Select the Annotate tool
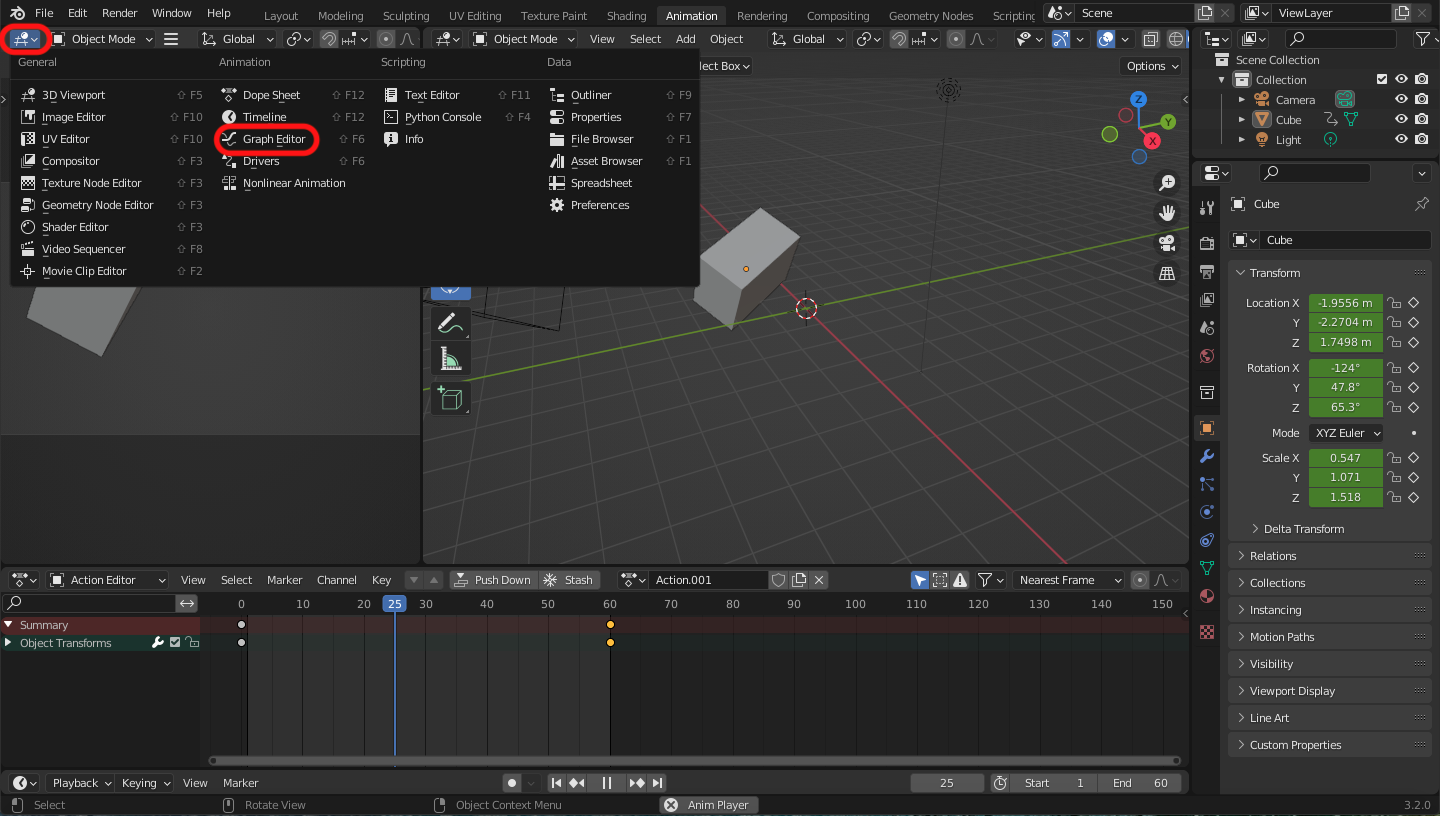The height and width of the screenshot is (816, 1440). click(x=450, y=323)
